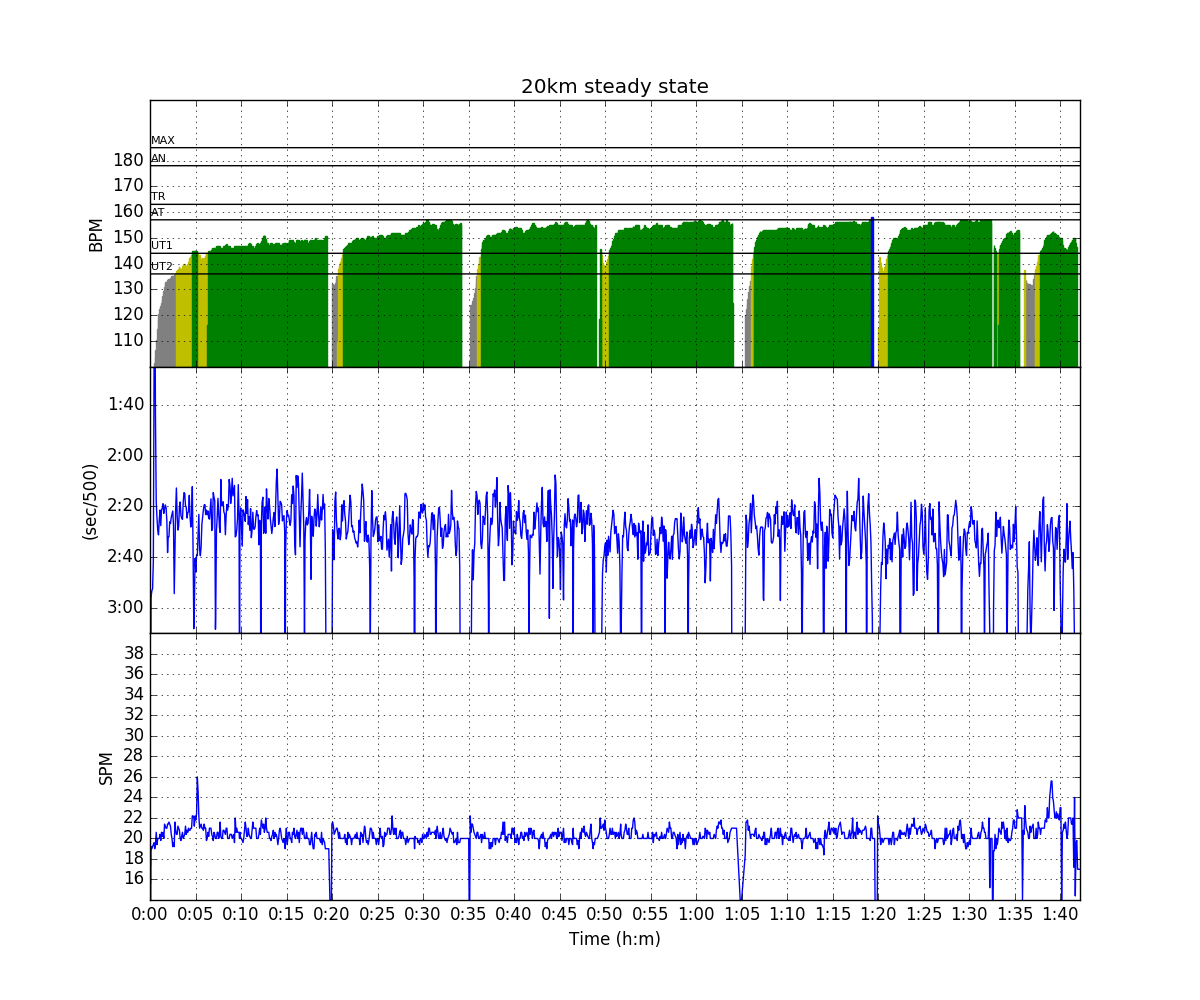Click the 38 SPM tick label
This screenshot has width=1200, height=1000.
coord(132,653)
